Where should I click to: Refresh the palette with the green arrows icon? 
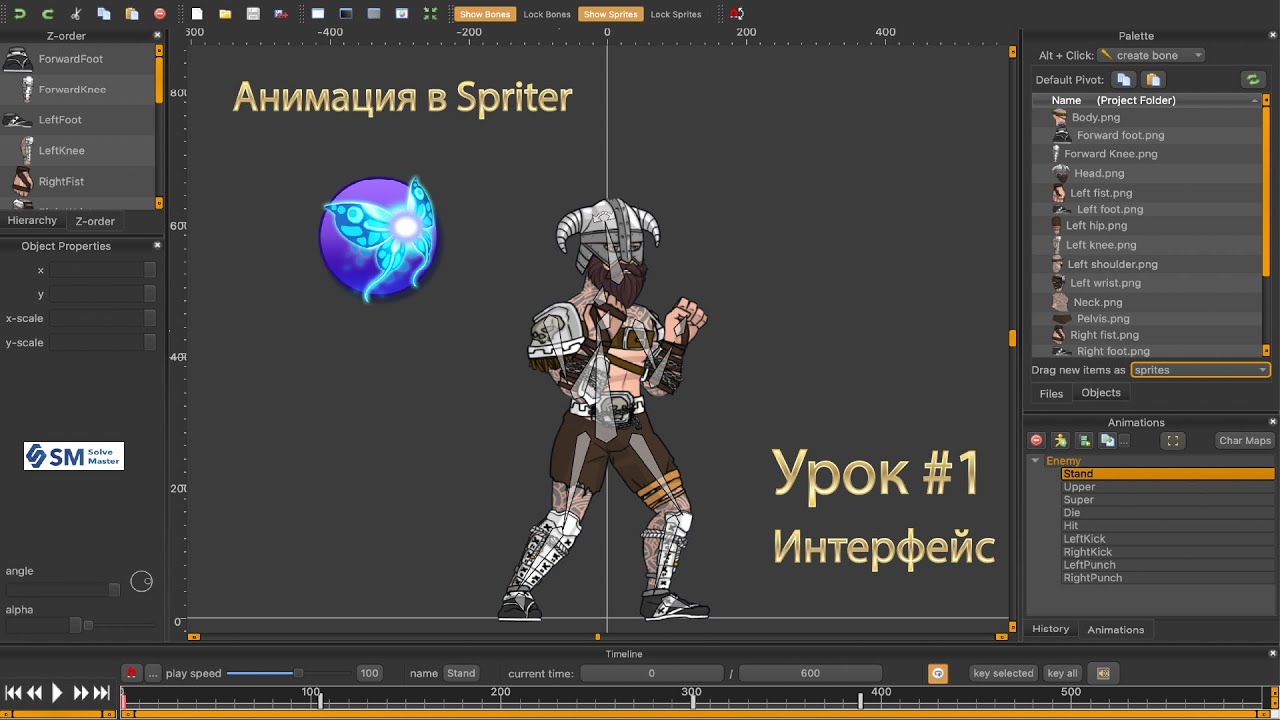1252,80
